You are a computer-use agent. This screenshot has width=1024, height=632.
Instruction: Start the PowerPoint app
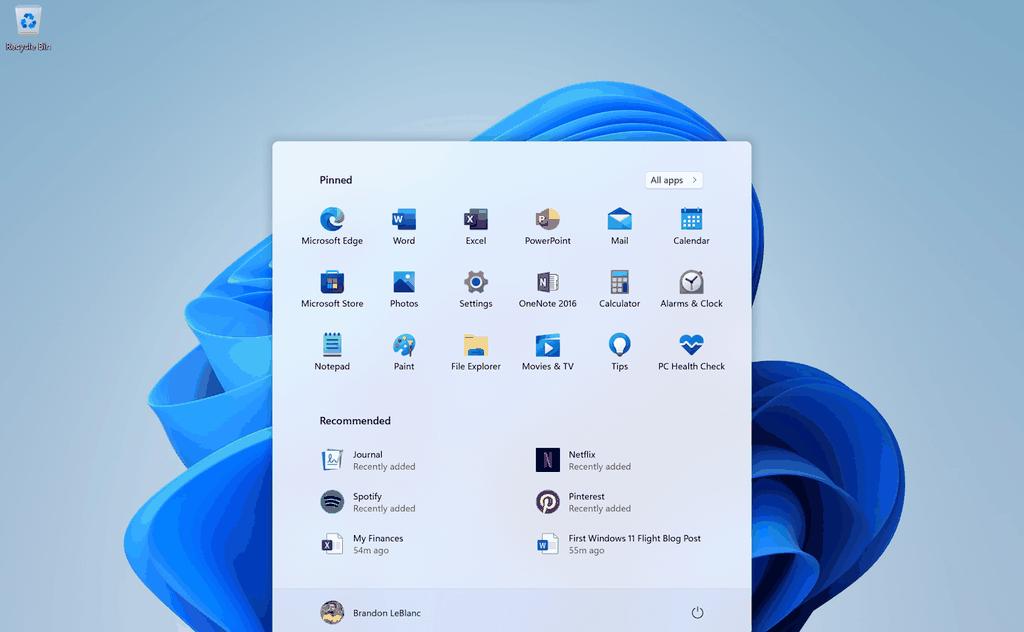tap(547, 225)
